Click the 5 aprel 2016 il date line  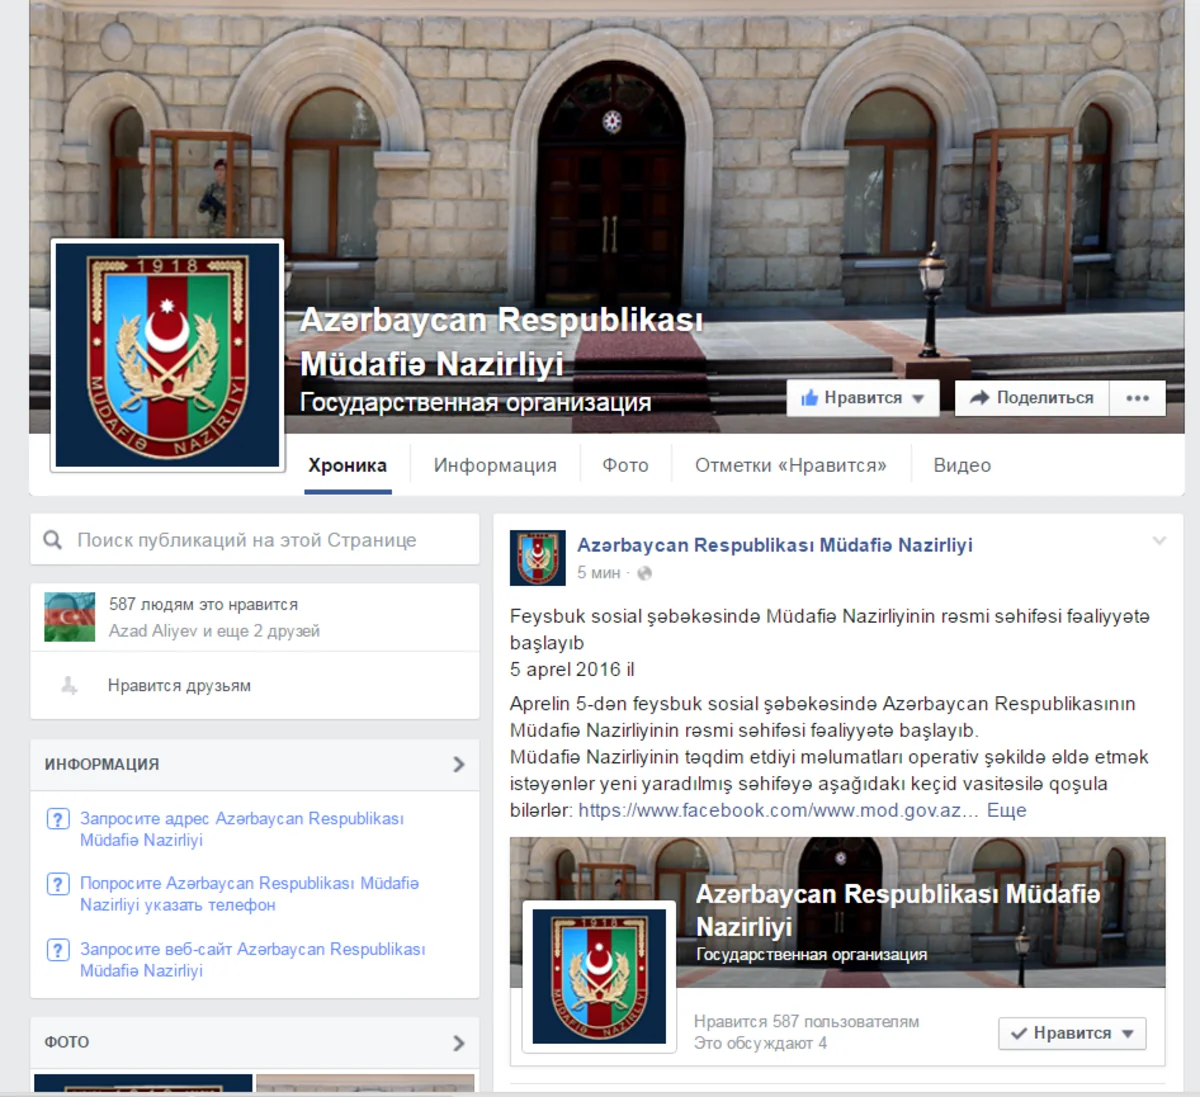[572, 670]
